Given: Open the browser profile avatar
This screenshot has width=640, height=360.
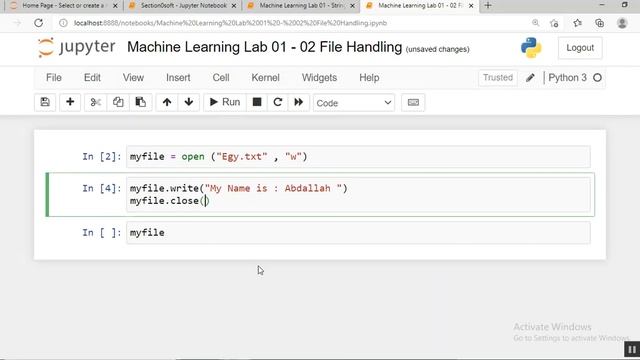Looking at the screenshot, I should pos(622,23).
